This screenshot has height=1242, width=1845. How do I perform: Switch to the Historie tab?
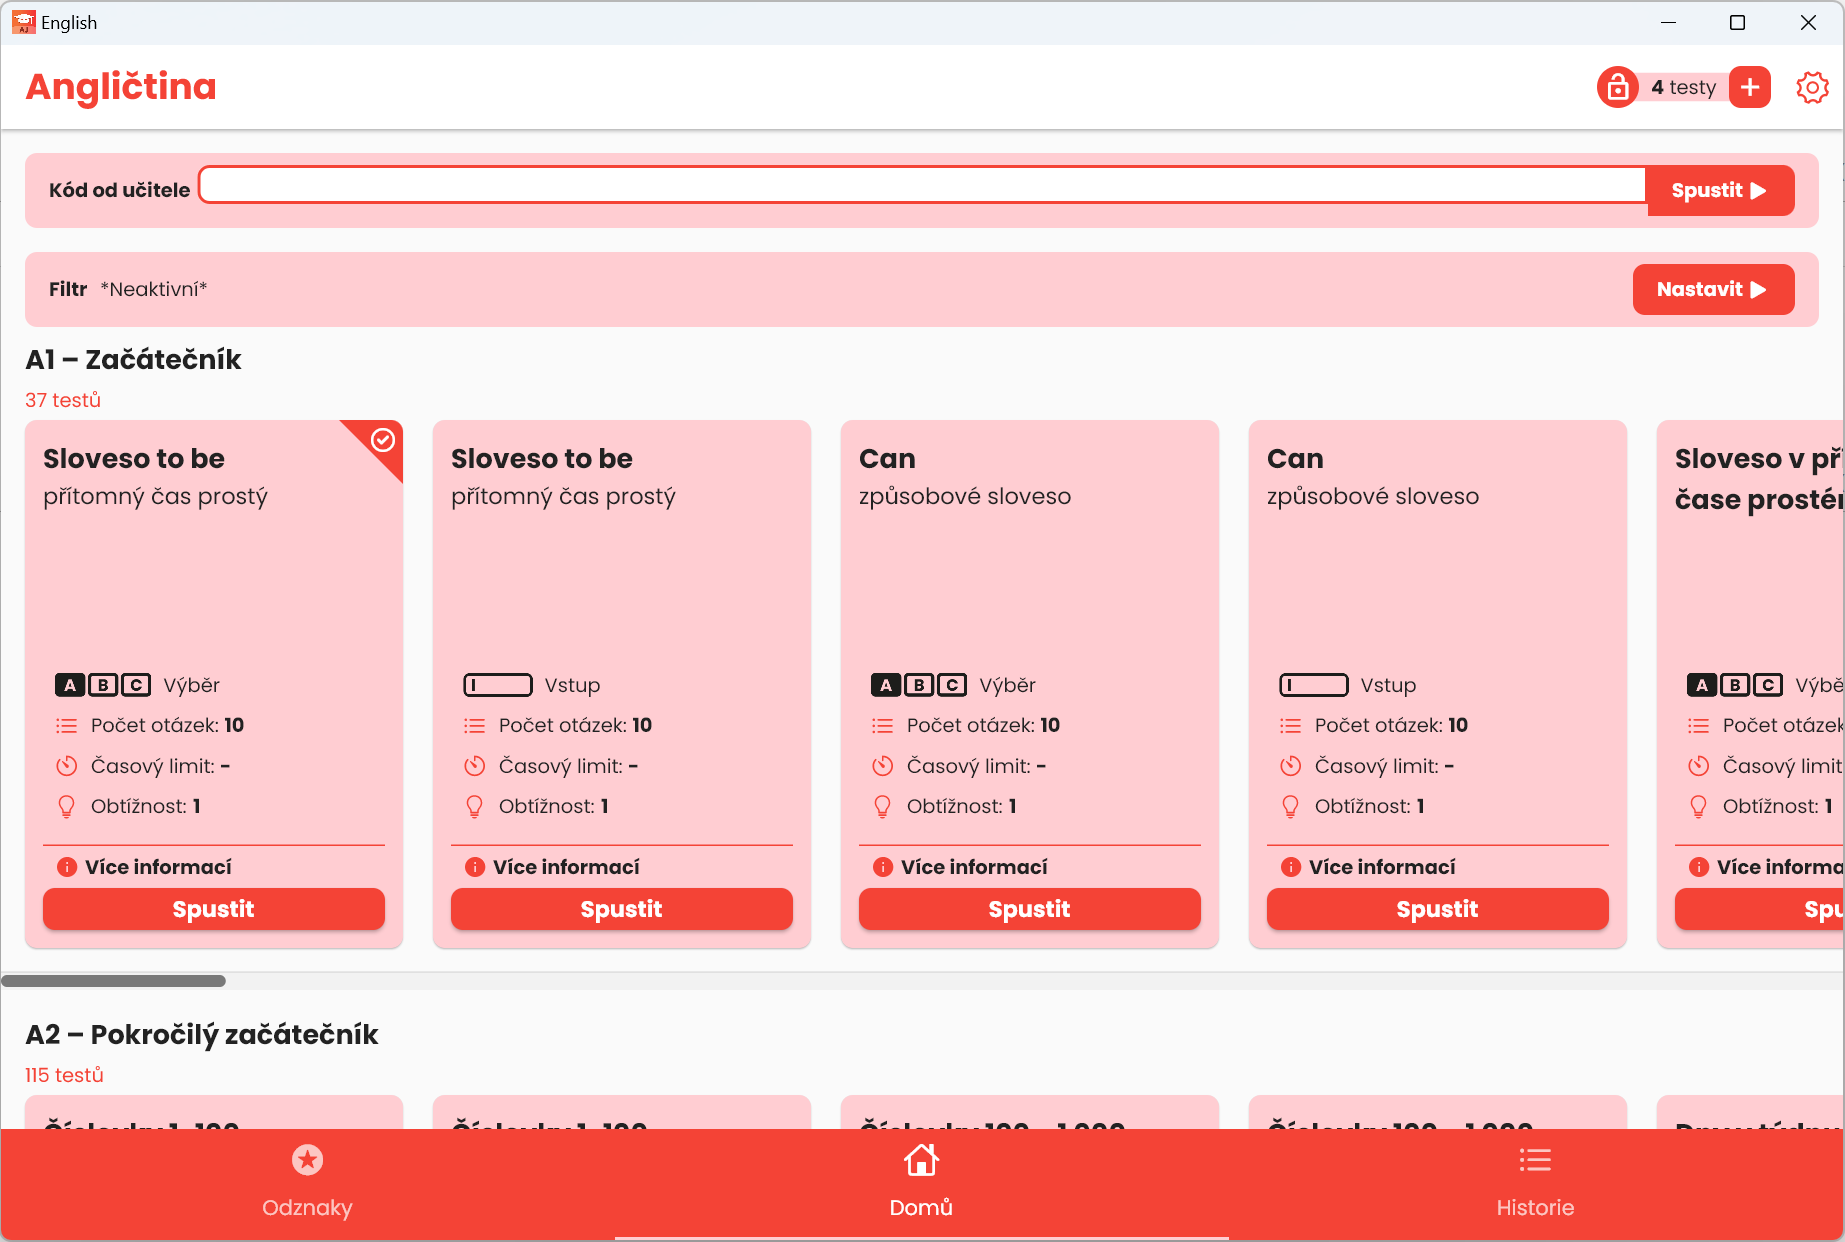pos(1535,1183)
